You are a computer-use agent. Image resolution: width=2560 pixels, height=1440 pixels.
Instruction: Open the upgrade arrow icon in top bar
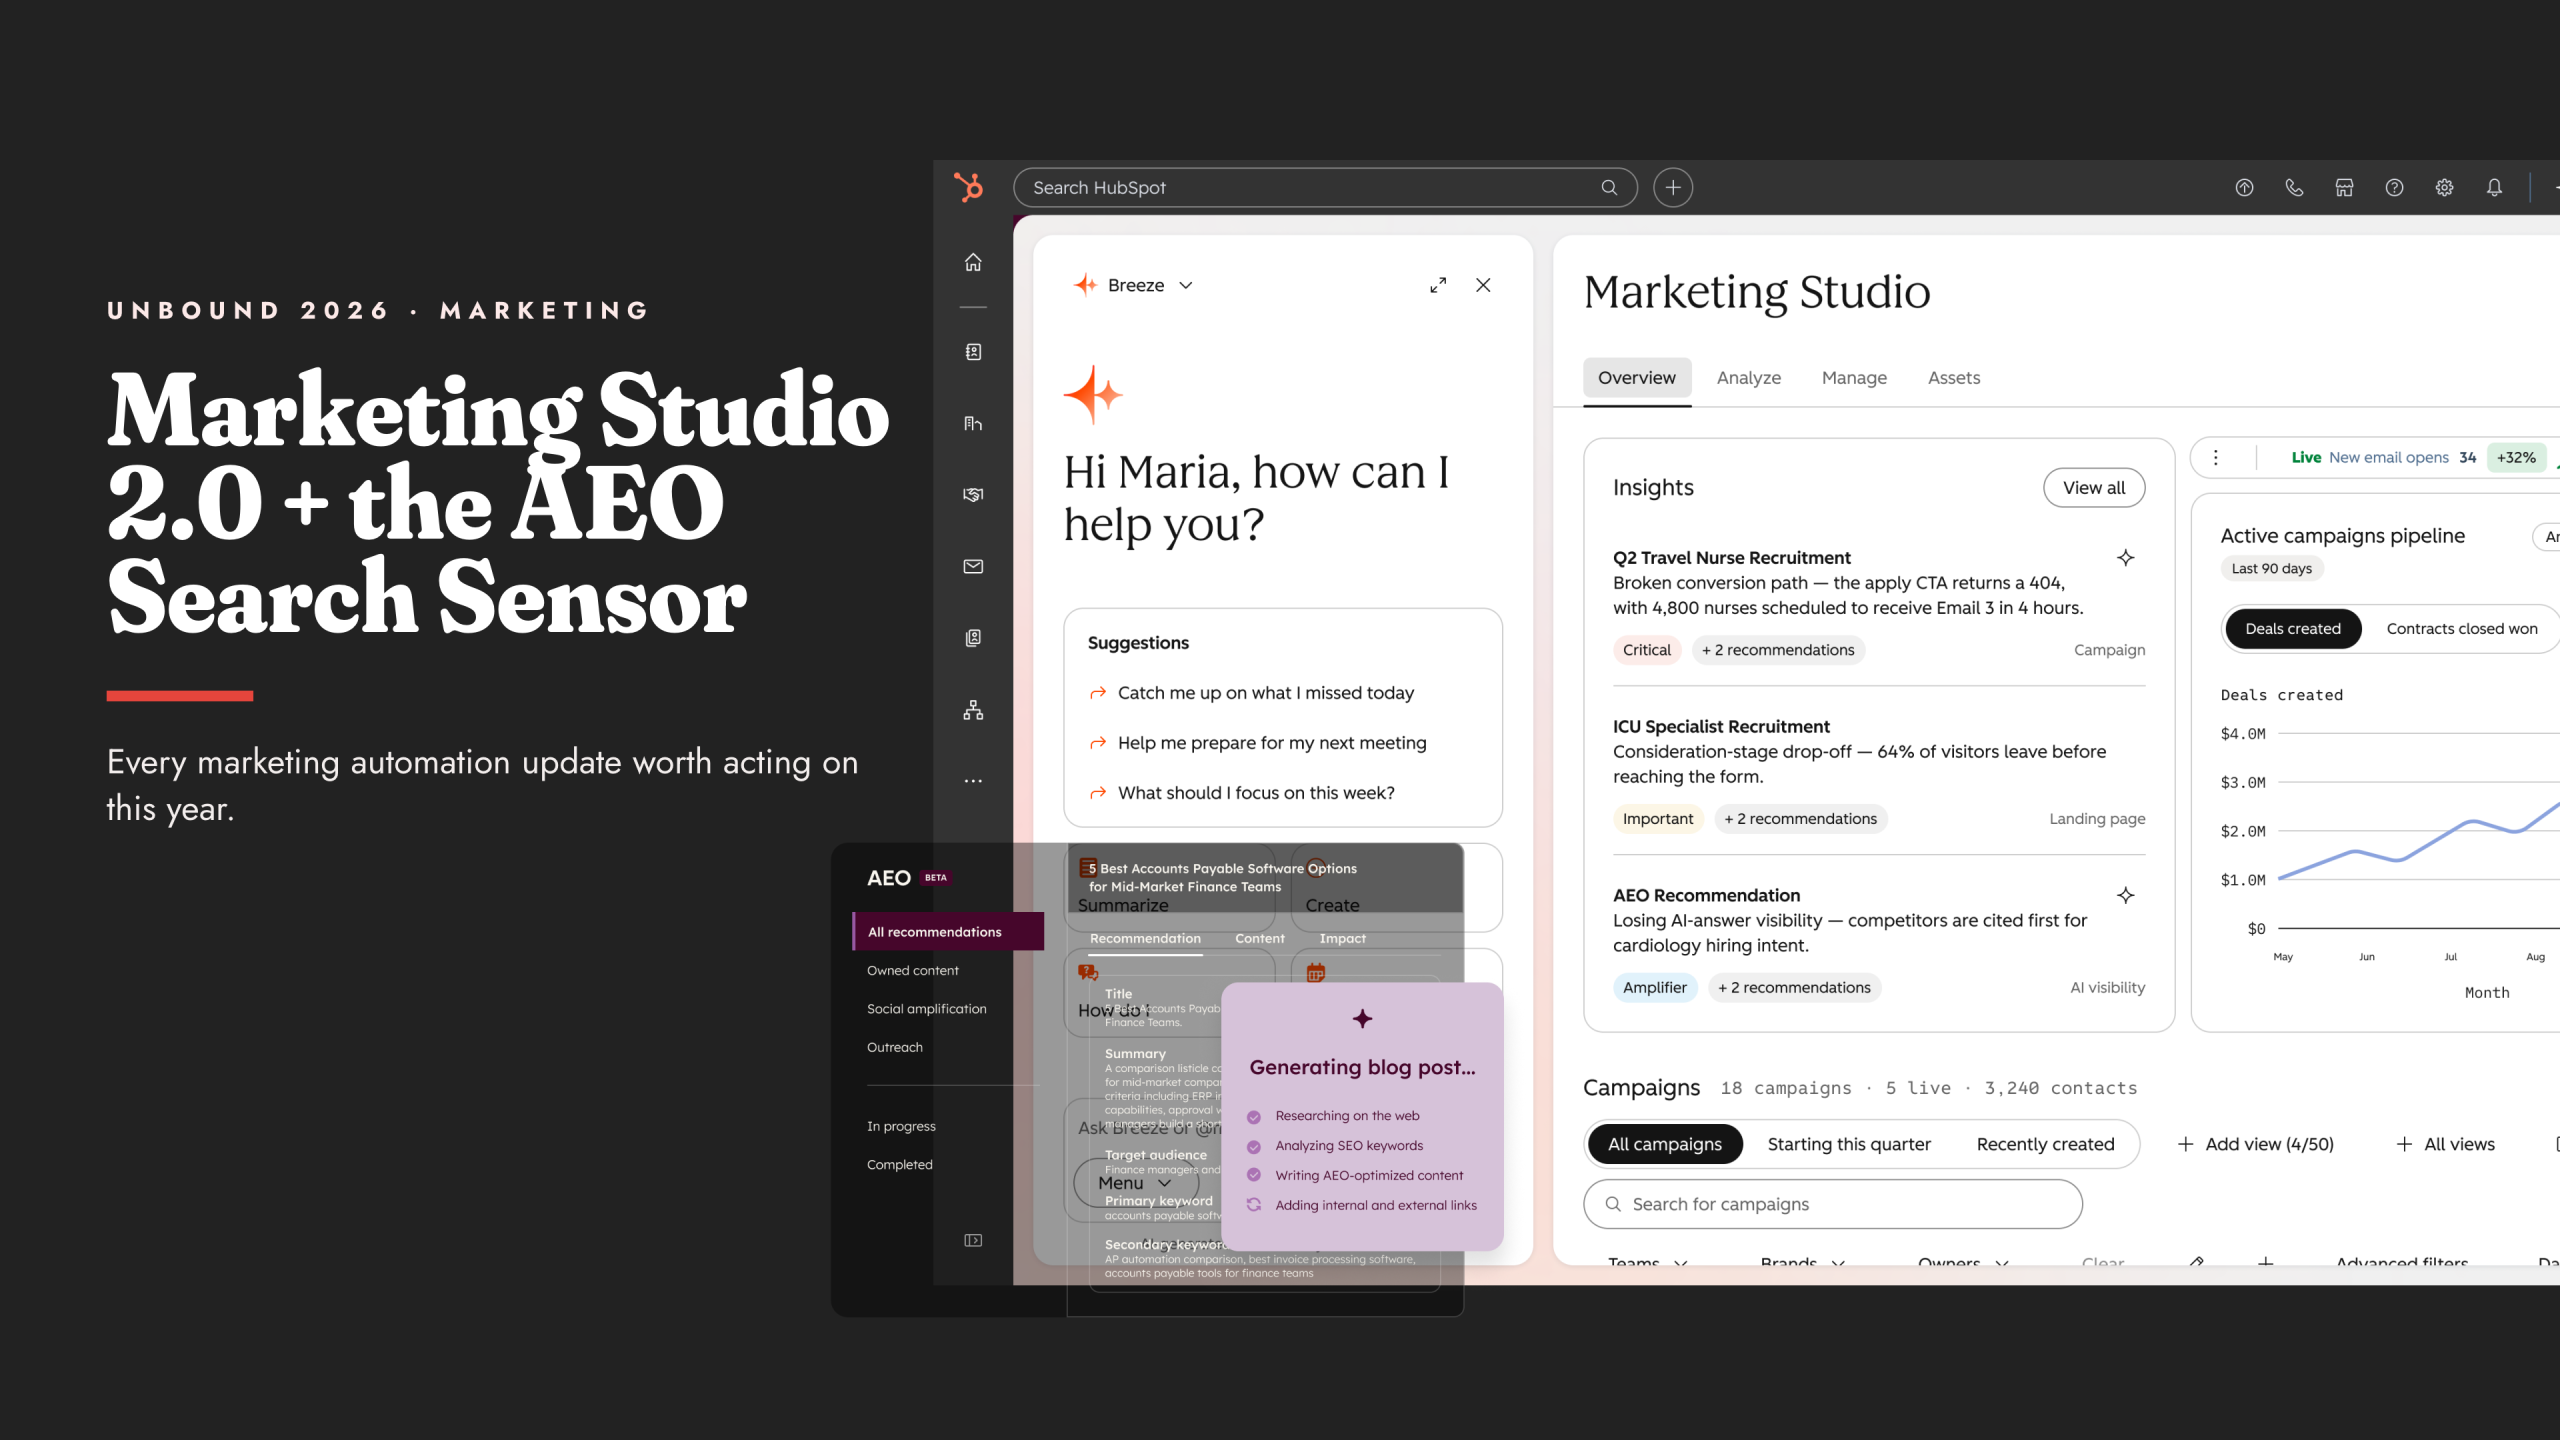coord(2244,187)
